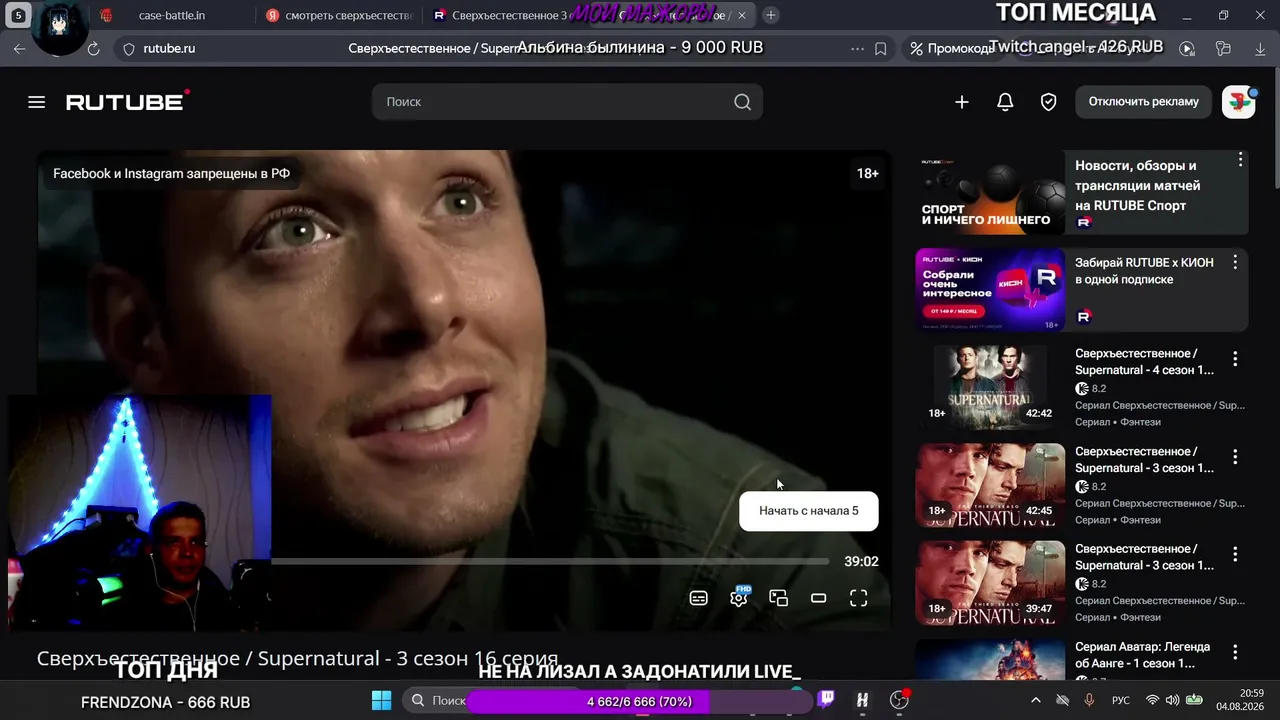Screen dimensions: 1280x720
Task: Switch to the смотреть сверхъестественное tab
Action: (338, 15)
